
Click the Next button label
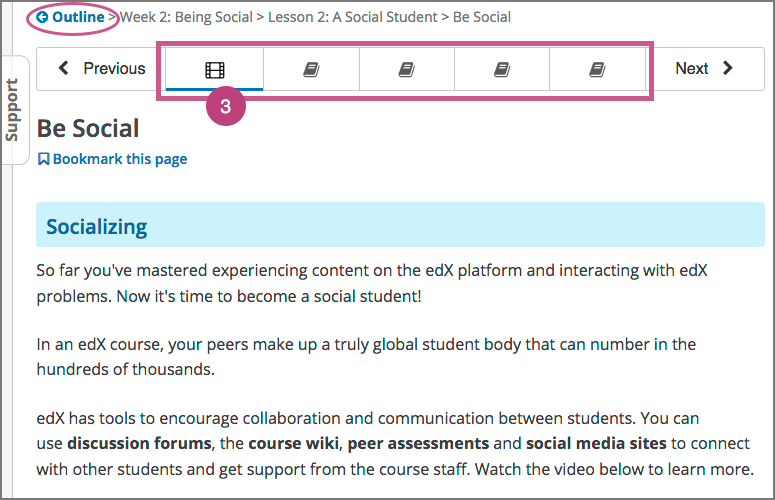(691, 69)
